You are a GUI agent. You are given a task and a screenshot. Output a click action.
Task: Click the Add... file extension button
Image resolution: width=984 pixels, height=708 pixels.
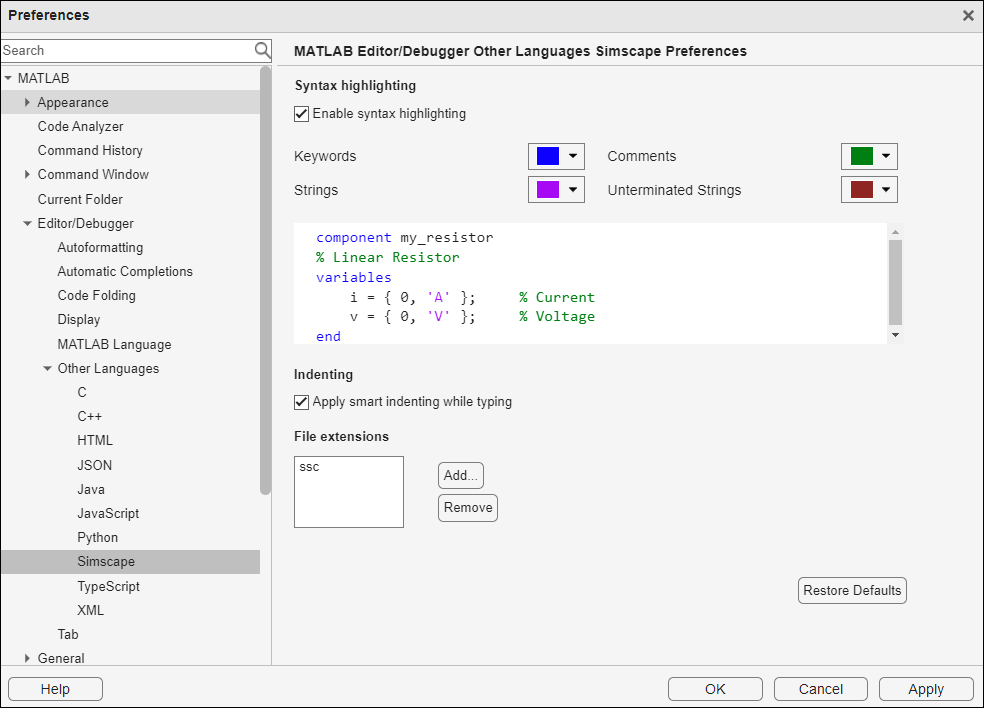click(x=461, y=475)
